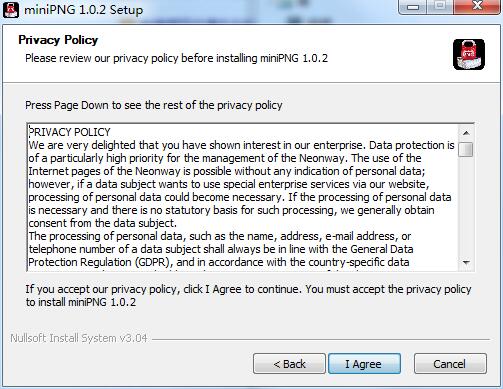This screenshot has height=389, width=503.
Task: Close the miniPNG setup window
Action: pyautogui.click(x=477, y=6)
